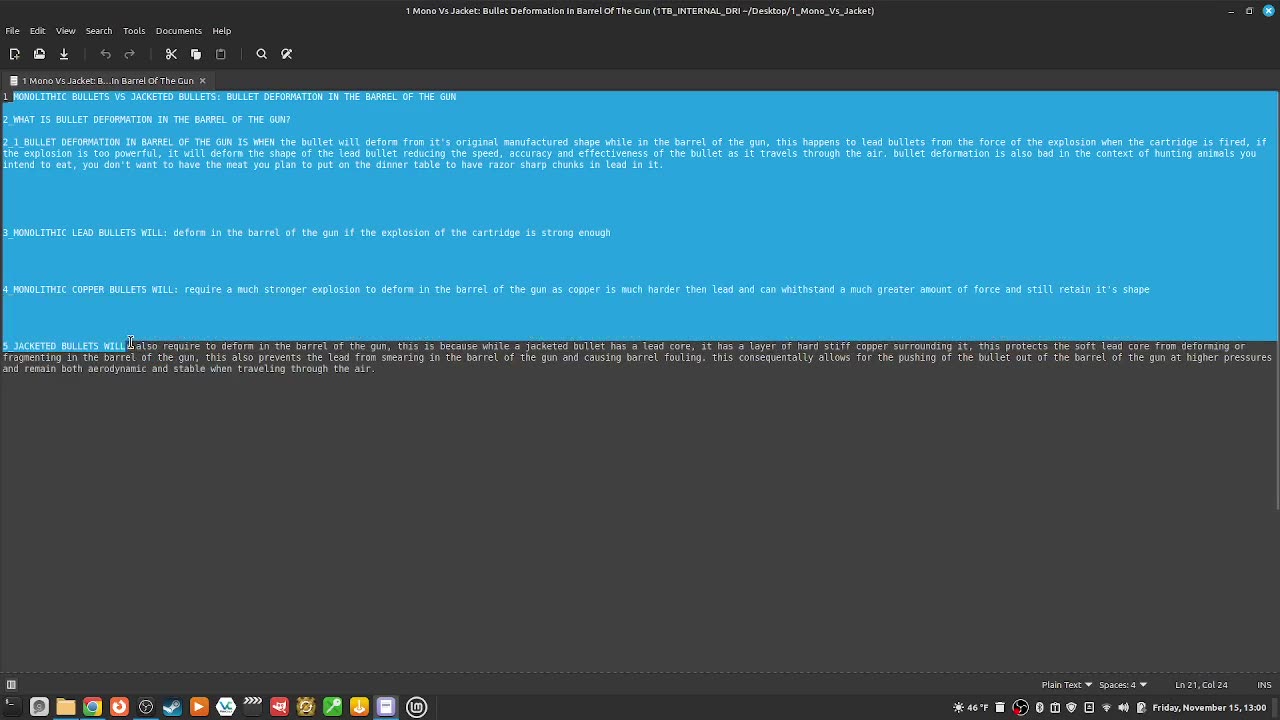This screenshot has width=1280, height=720.
Task: Open the Linux Mint menu button
Action: pyautogui.click(x=416, y=707)
